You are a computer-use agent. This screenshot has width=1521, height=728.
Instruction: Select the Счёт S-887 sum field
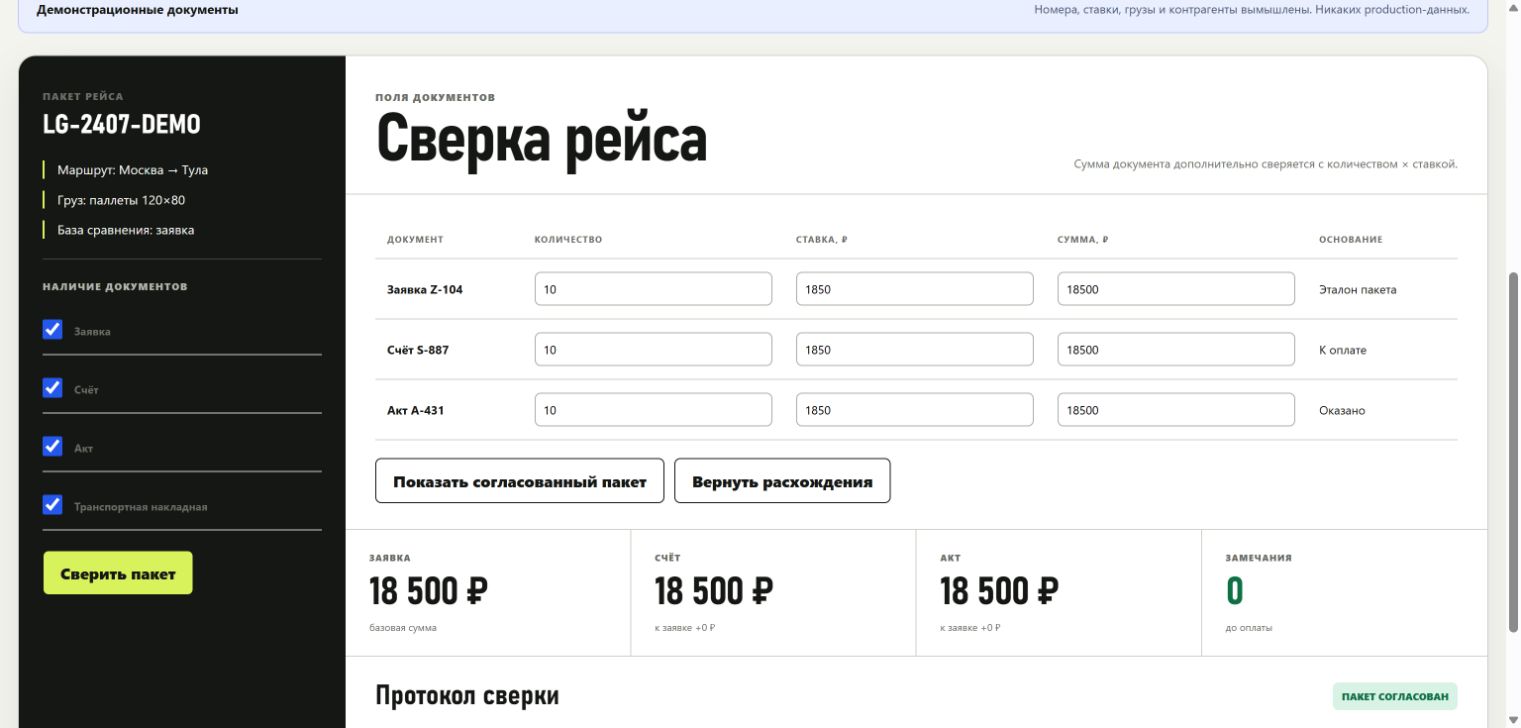1176,350
